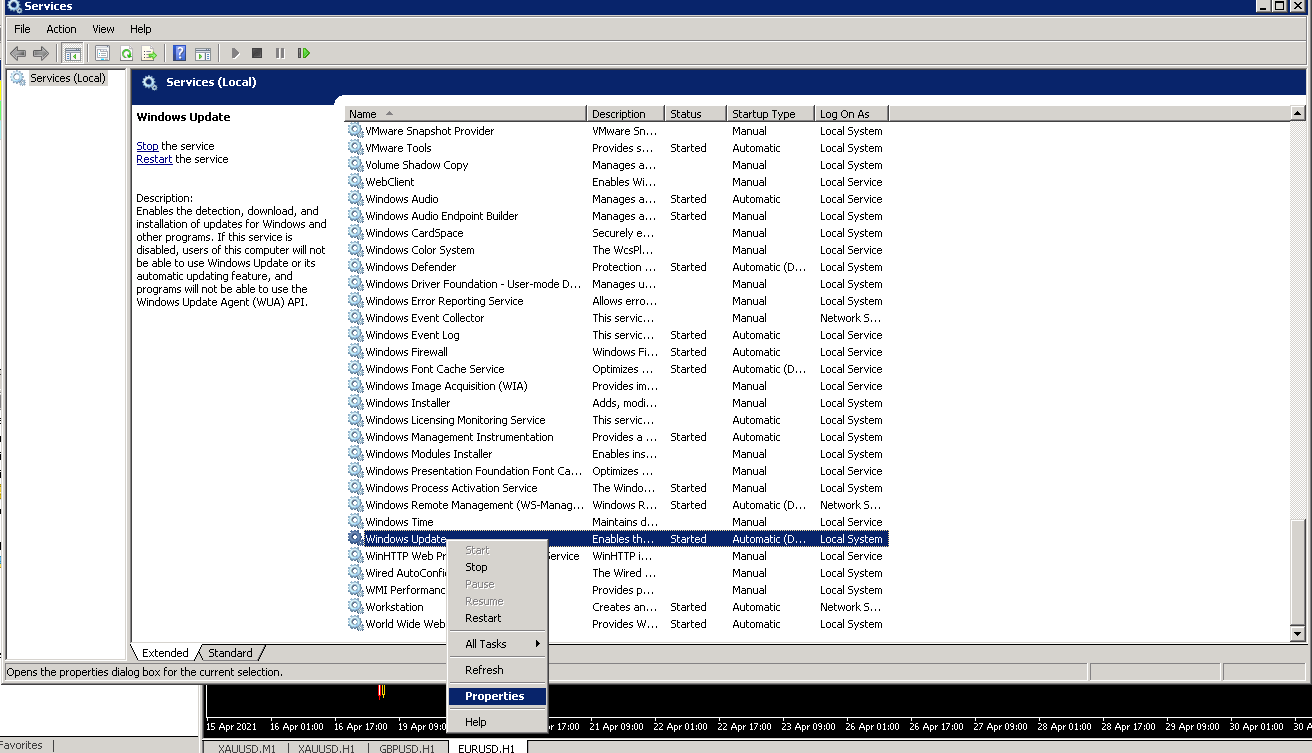Click the services list scrollbar up arrow
1312x753 pixels.
pos(1298,113)
